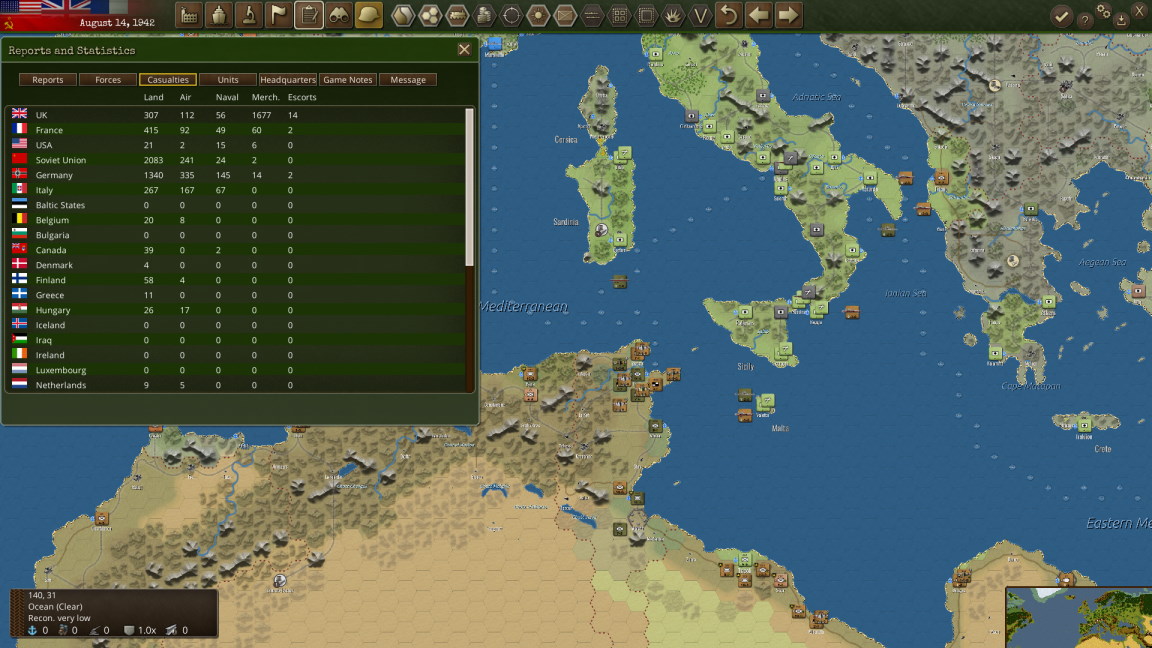Click the casualties list scrollbar thumb
This screenshot has height=648, width=1152.
tap(469, 187)
